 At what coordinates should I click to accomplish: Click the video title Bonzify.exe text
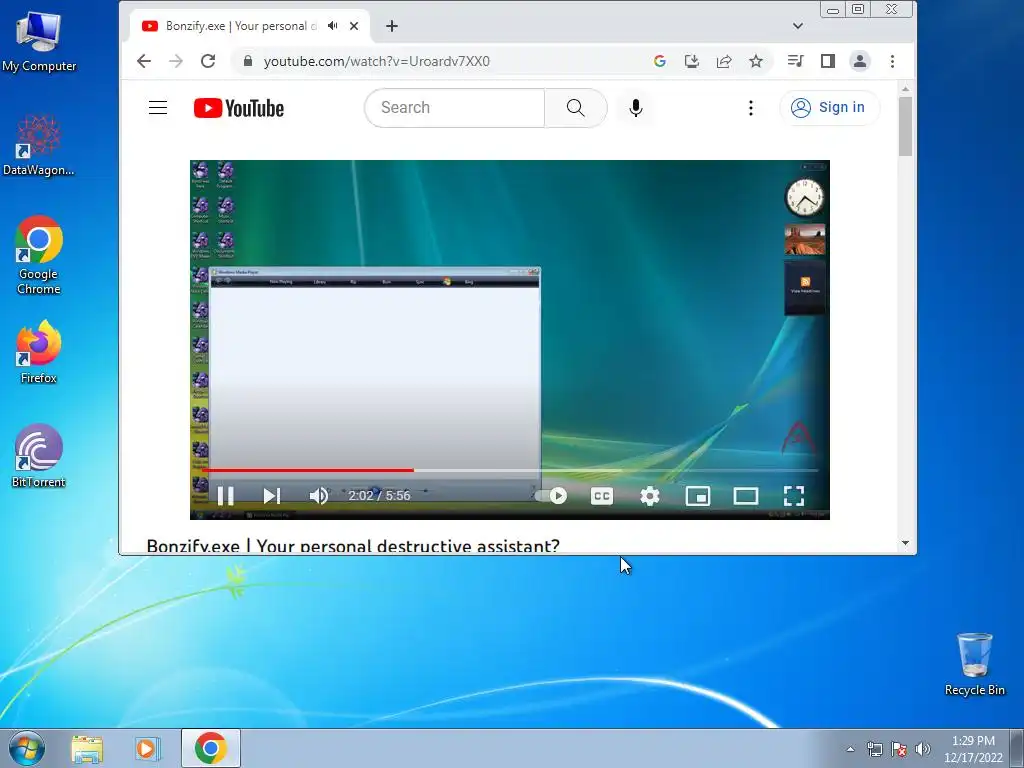click(x=353, y=545)
